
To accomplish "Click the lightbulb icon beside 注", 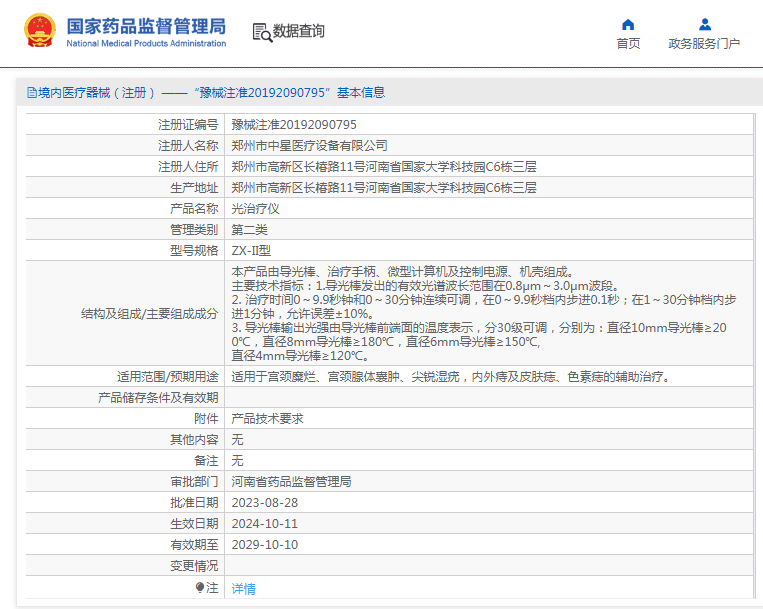I will [200, 588].
